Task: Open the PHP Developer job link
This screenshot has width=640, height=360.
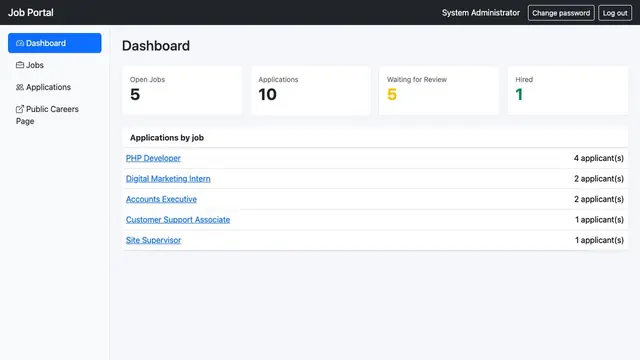Action: point(153,158)
